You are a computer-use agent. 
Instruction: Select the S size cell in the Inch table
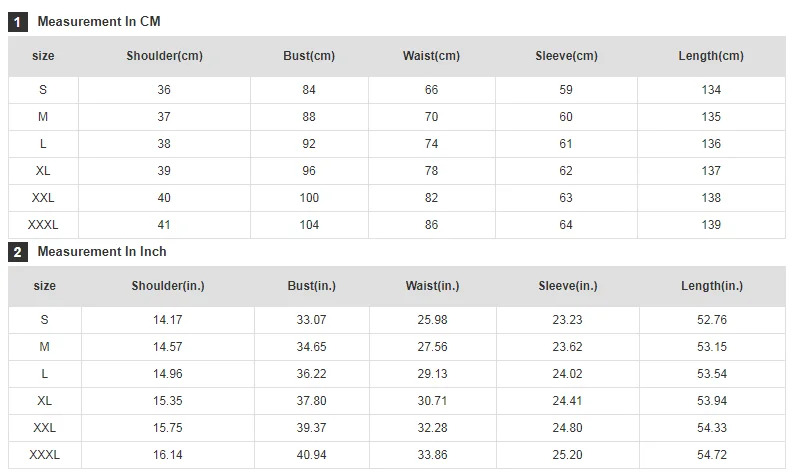click(45, 320)
